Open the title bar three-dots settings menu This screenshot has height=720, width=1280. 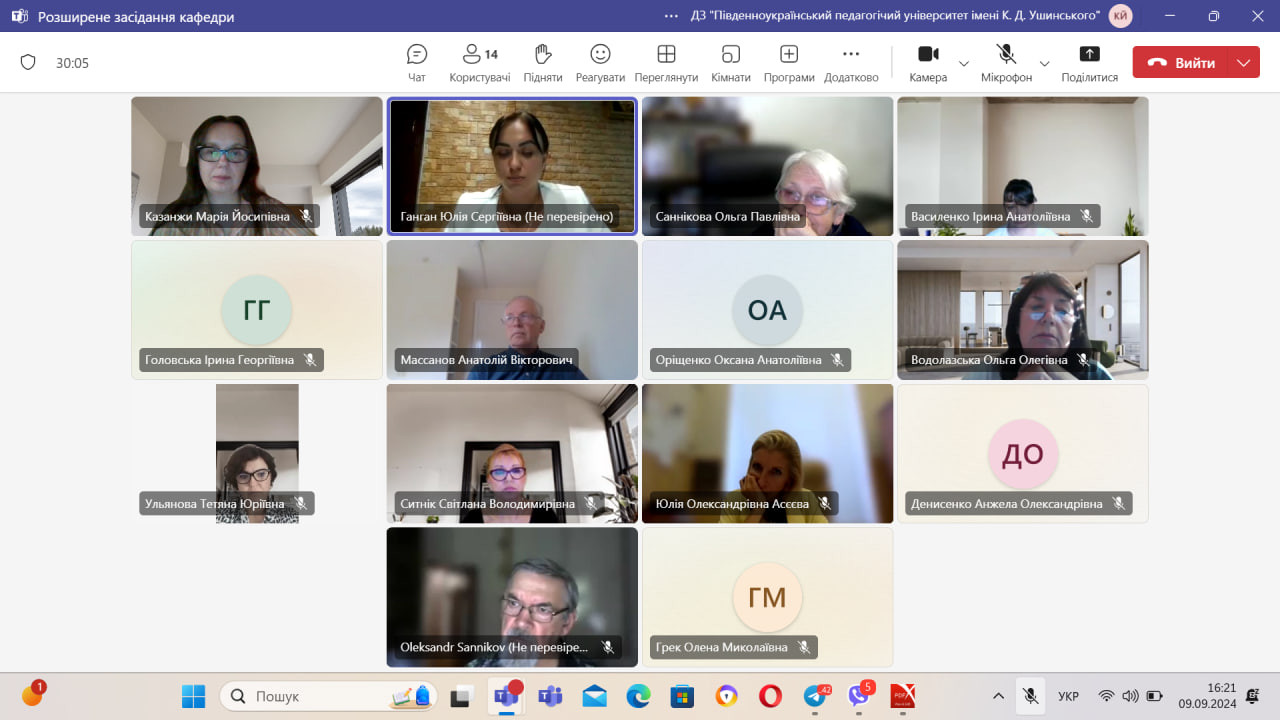[x=671, y=16]
